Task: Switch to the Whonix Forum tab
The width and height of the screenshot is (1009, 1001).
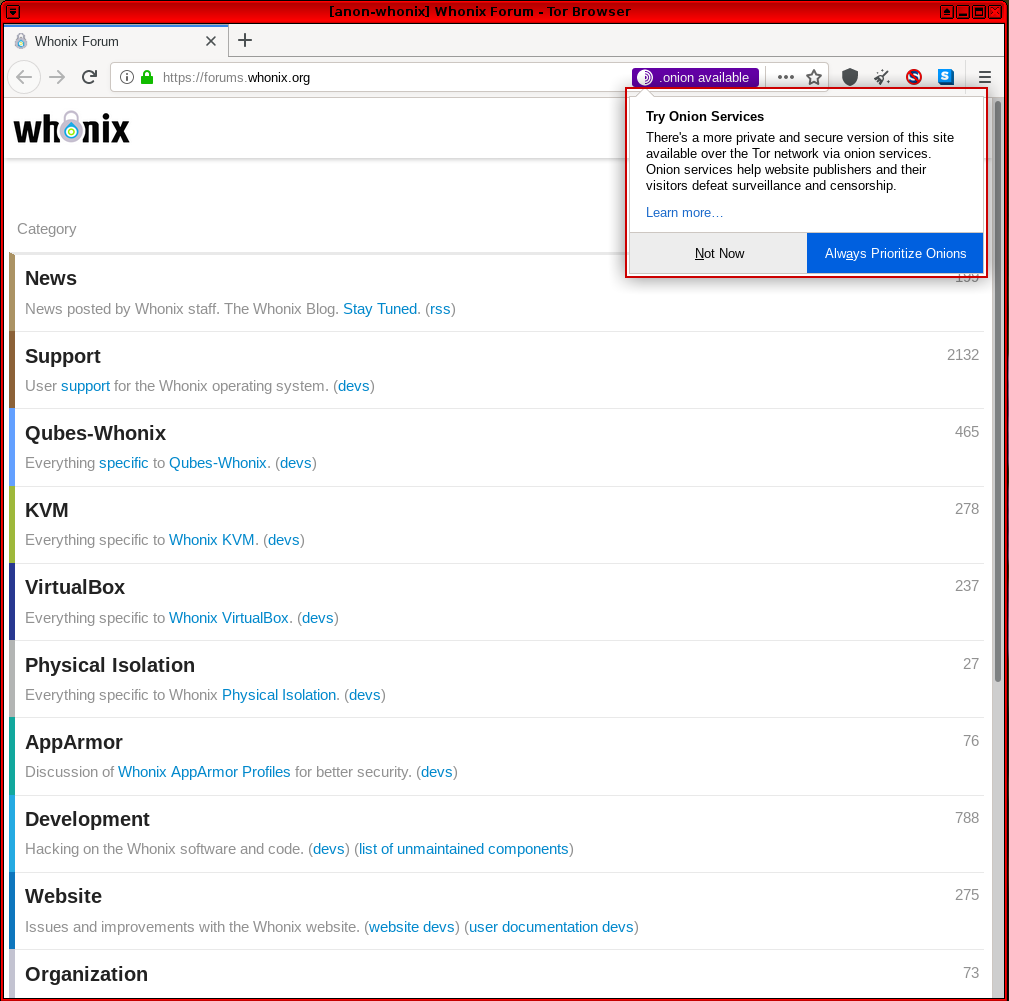Action: (x=110, y=41)
